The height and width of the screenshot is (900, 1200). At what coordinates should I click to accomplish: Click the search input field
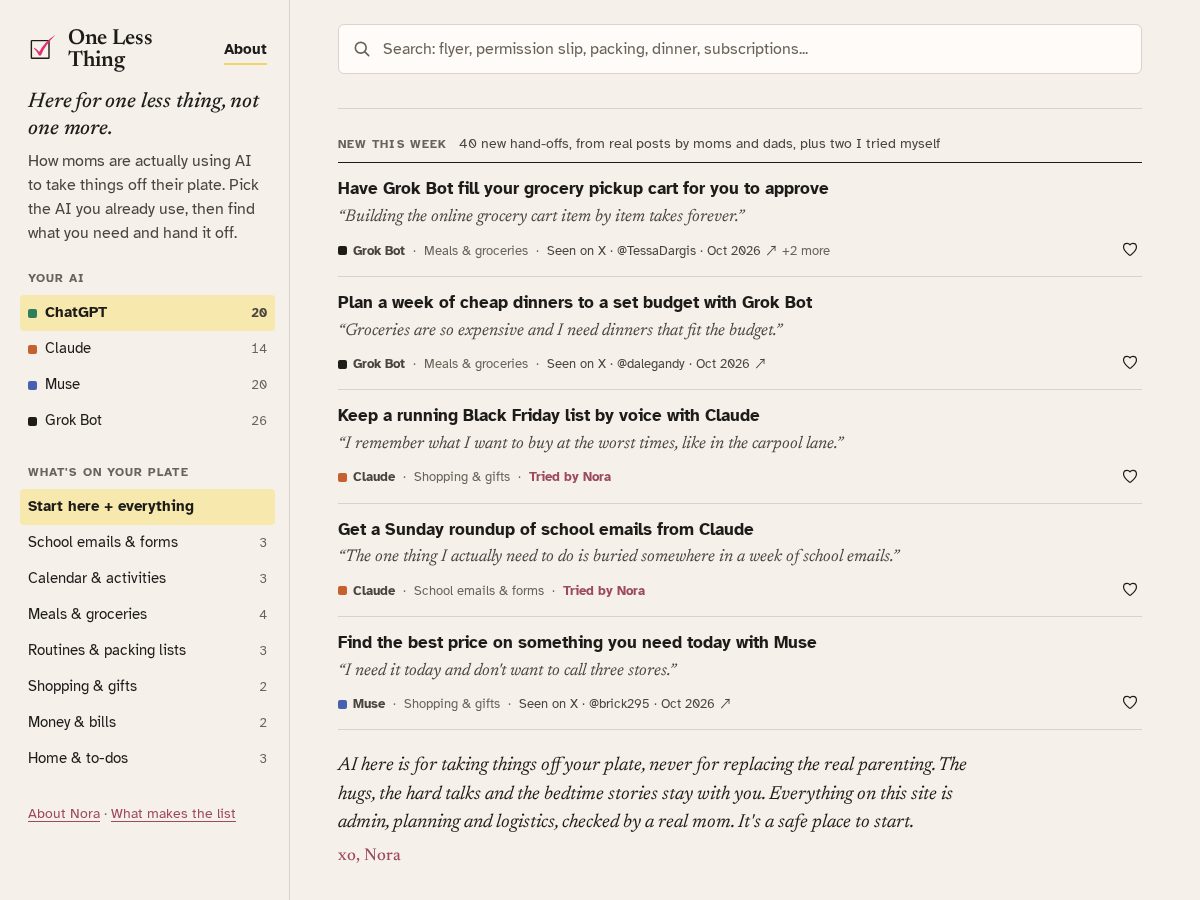(740, 49)
